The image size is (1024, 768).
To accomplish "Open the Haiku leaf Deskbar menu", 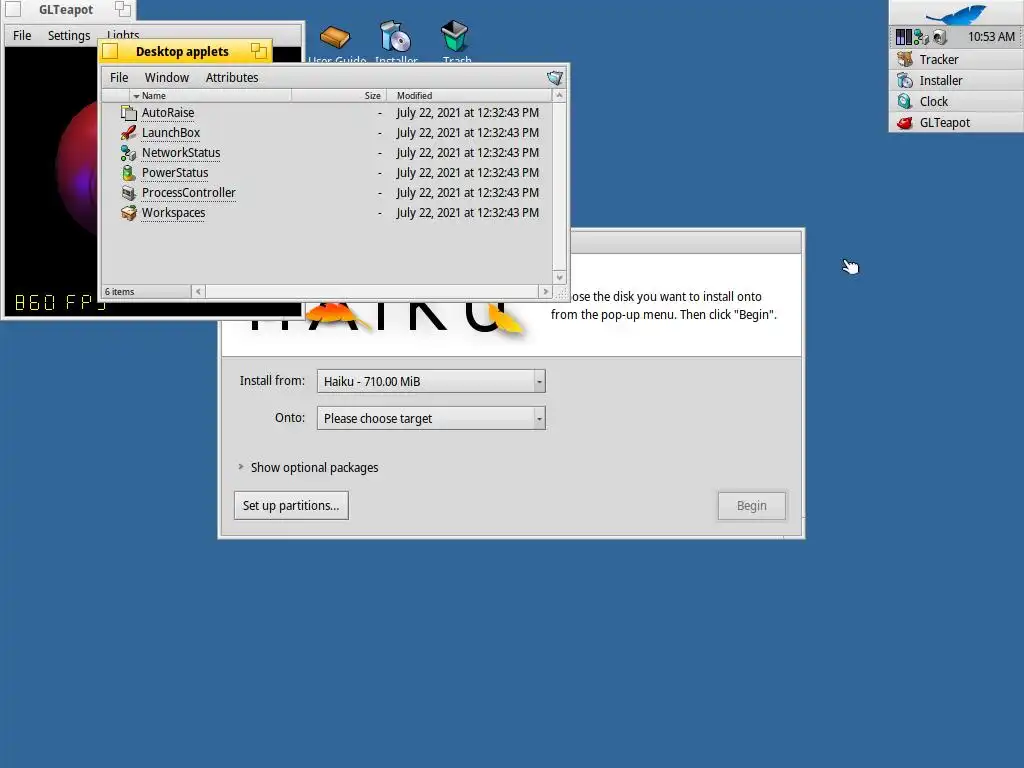I will (x=956, y=13).
